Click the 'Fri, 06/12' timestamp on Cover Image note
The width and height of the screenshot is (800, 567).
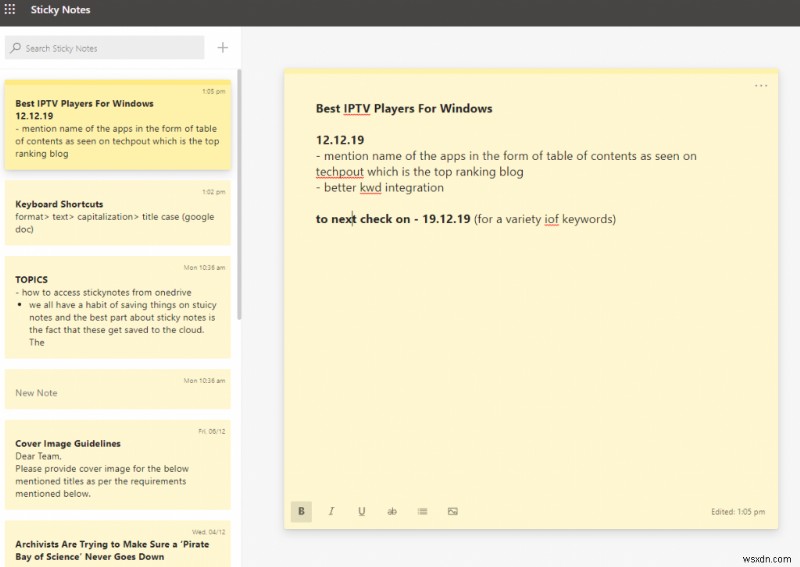pos(212,431)
